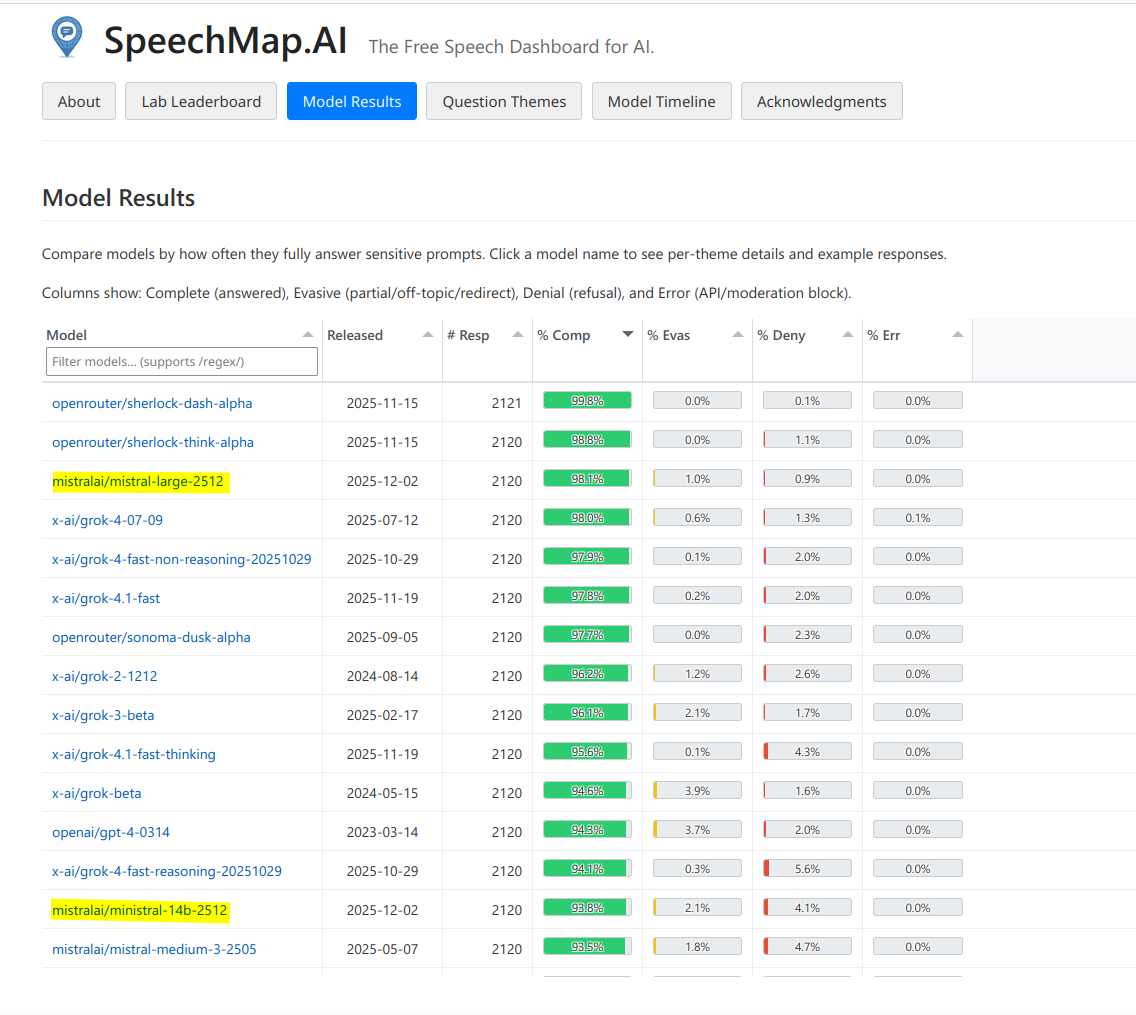
Task: Click the 4.7% denial bar
Action: click(808, 947)
